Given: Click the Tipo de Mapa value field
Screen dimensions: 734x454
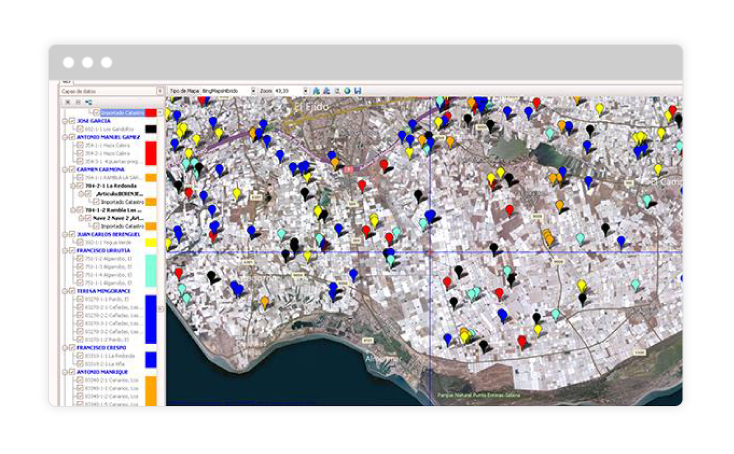Looking at the screenshot, I should pos(226,91).
